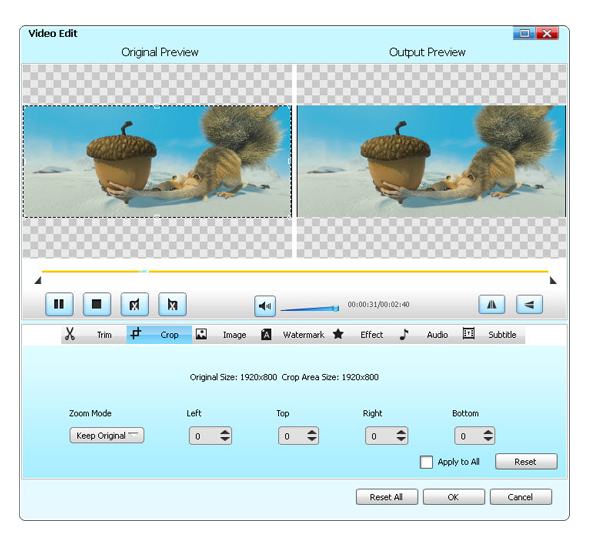
Task: Increase the Bottom crop value
Action: tap(488, 432)
